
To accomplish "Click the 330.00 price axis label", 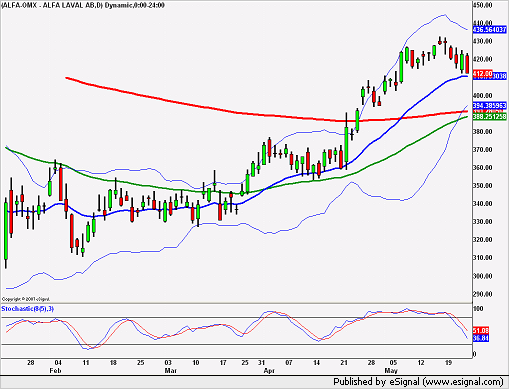I will (482, 221).
